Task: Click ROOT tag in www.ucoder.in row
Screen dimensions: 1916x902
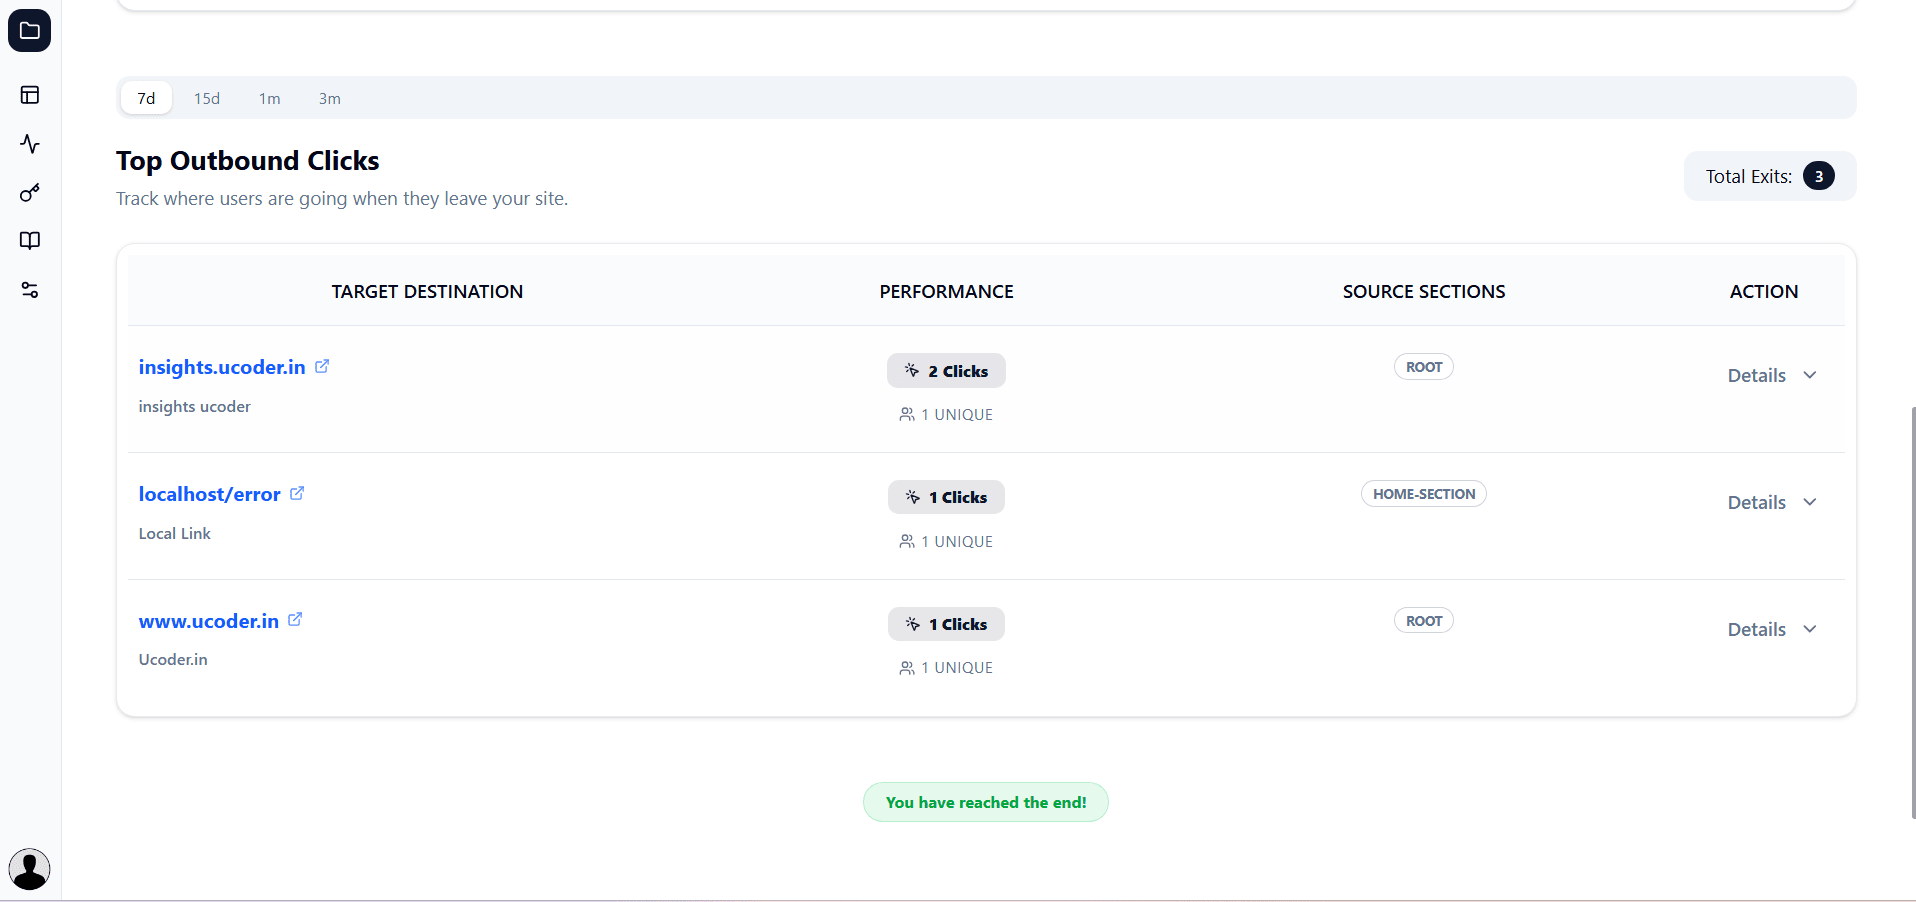Action: (x=1424, y=621)
